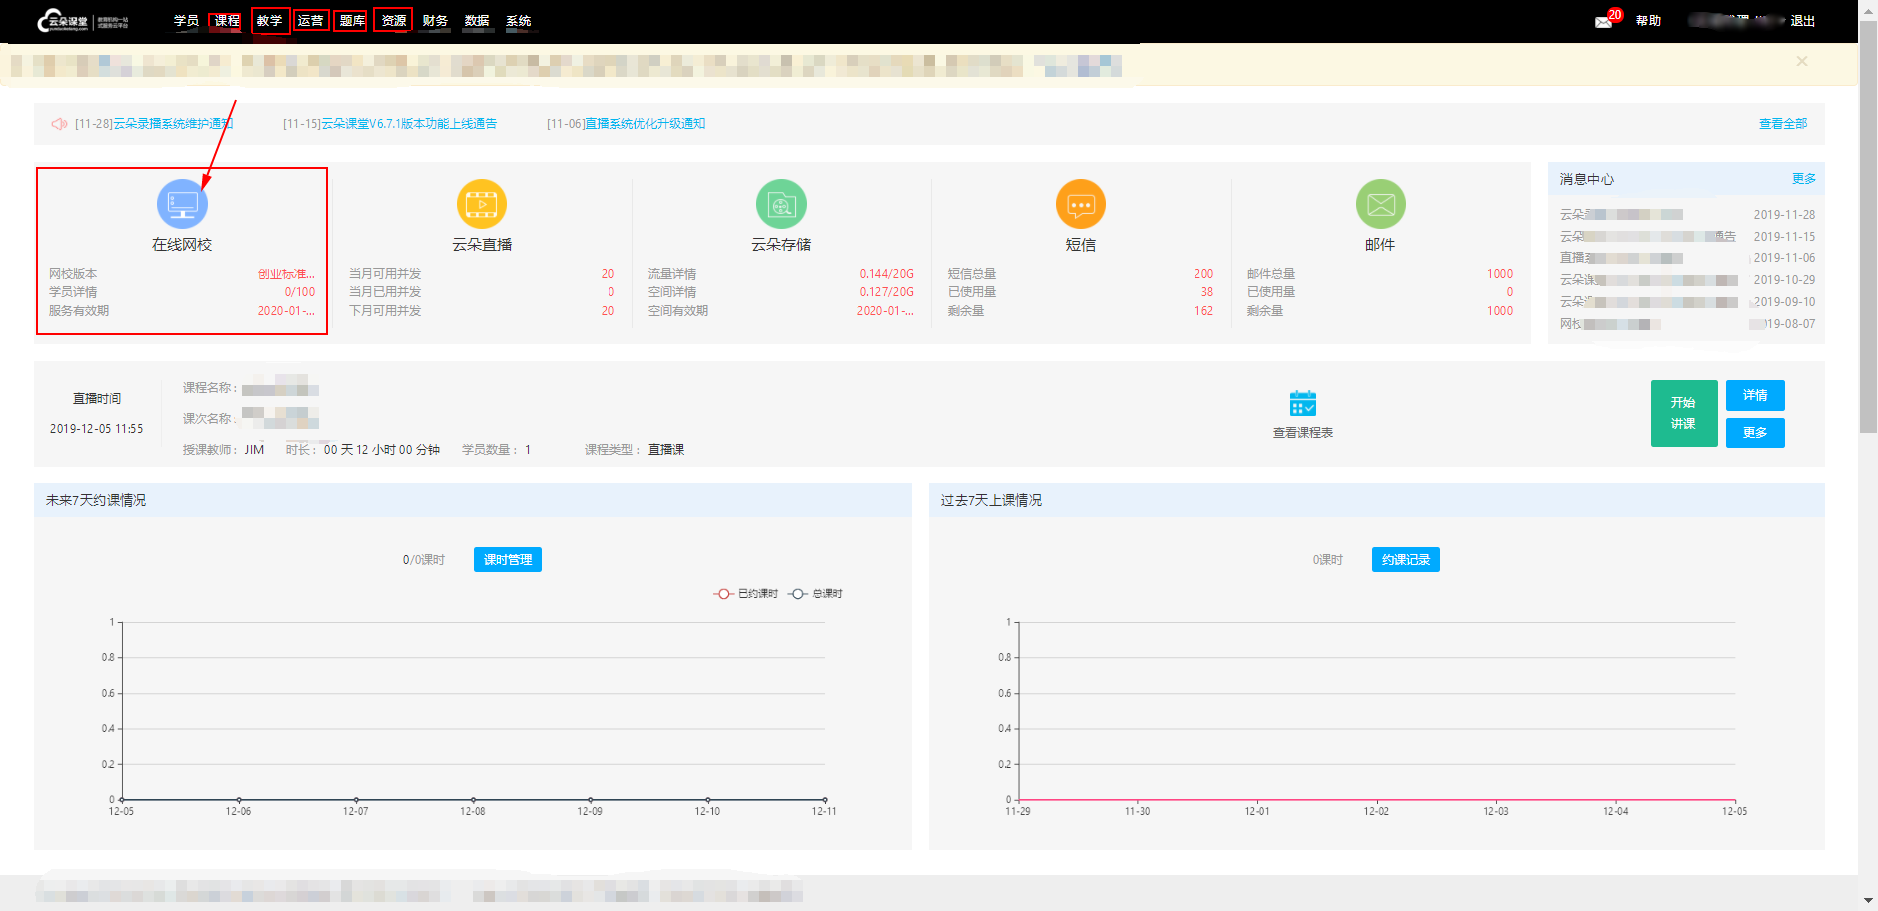Viewport: 1878px width, 911px height.
Task: Open the 云朵直播 film icon
Action: click(x=482, y=204)
